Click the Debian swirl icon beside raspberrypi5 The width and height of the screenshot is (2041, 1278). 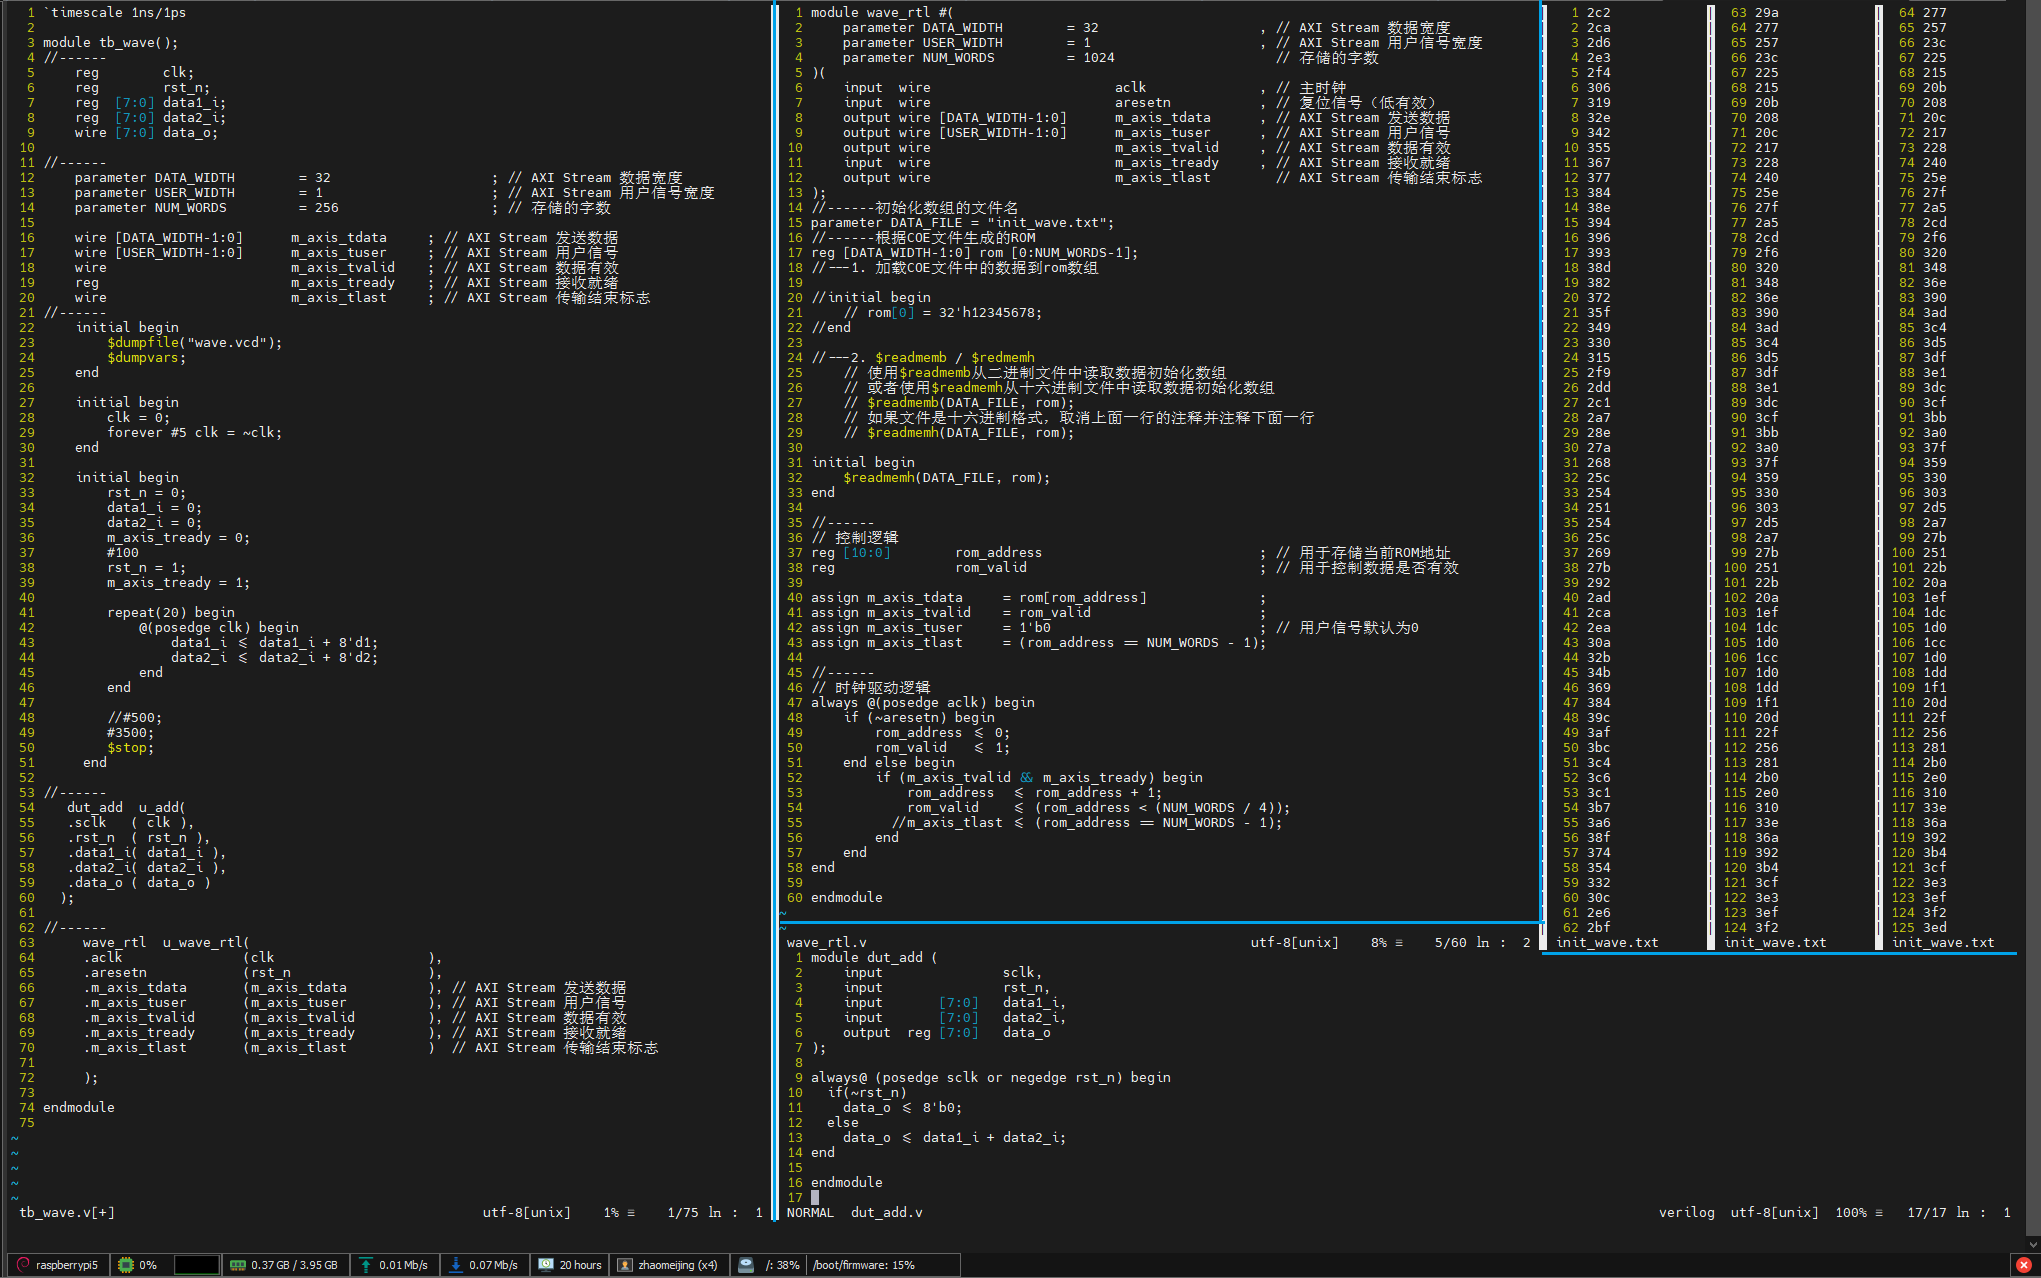point(23,1265)
